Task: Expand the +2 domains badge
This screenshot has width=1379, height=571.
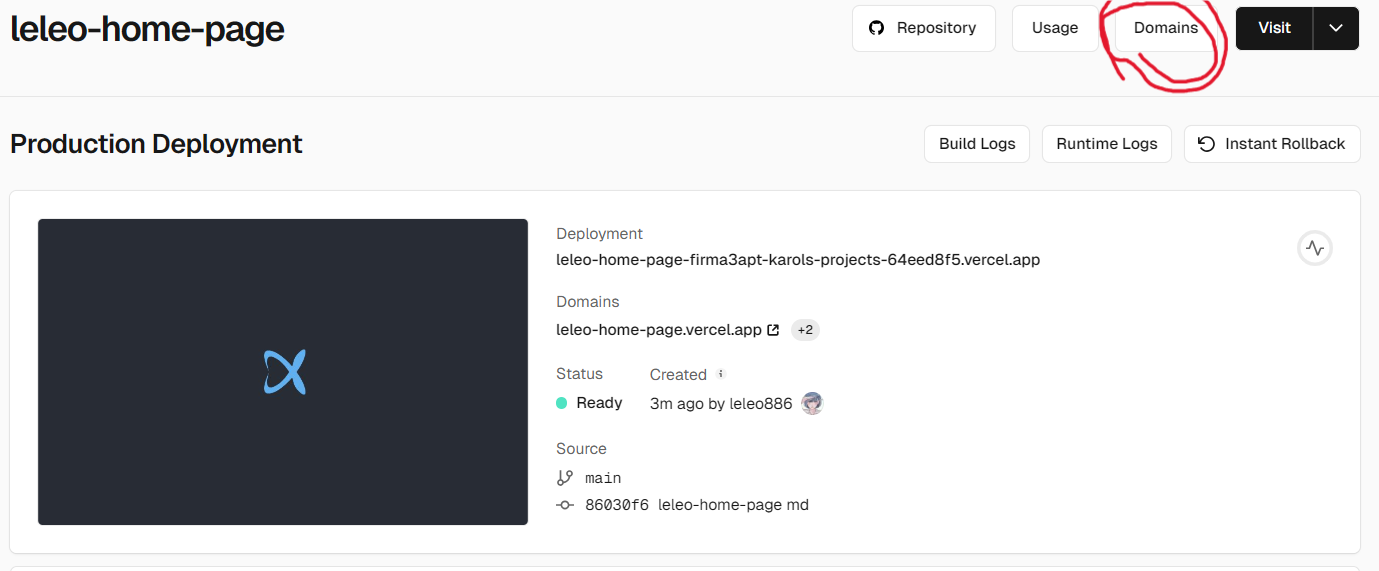Action: click(x=805, y=330)
